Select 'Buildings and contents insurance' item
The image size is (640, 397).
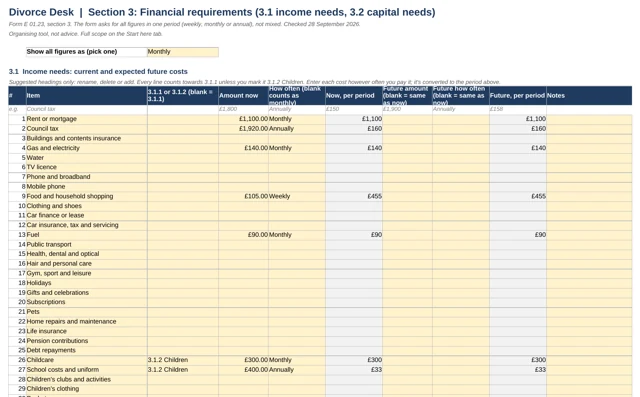click(87, 138)
